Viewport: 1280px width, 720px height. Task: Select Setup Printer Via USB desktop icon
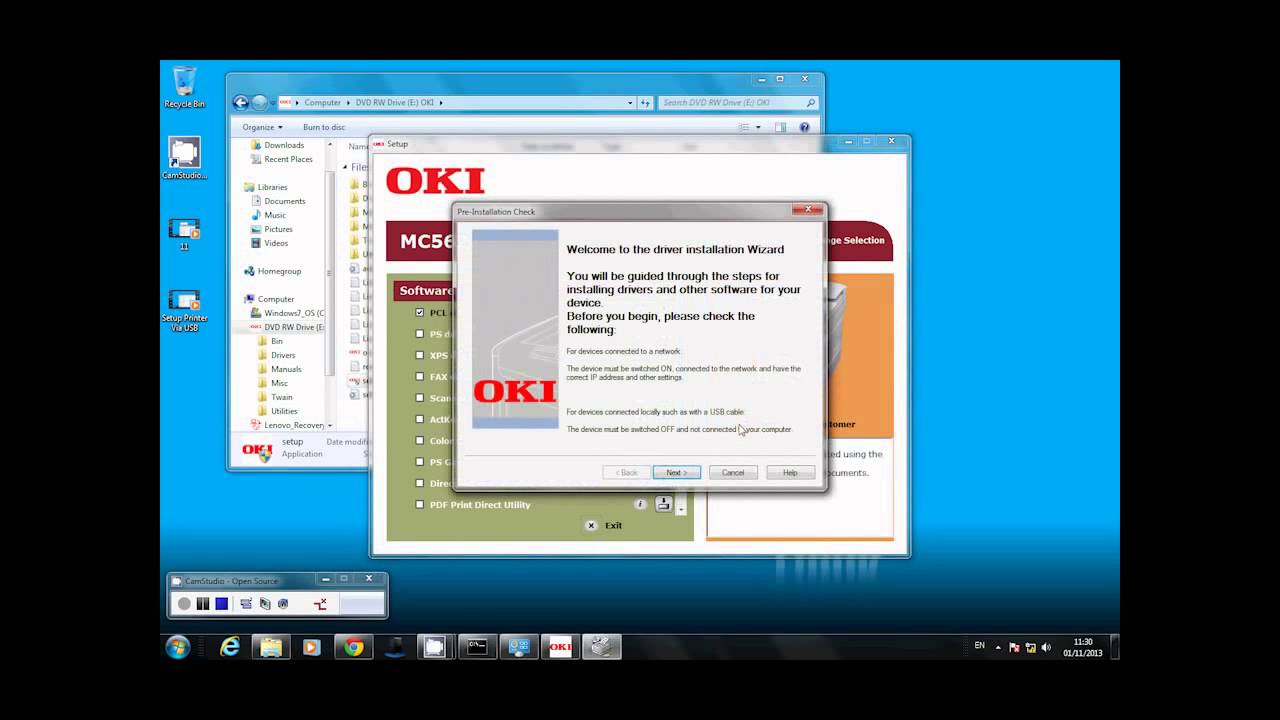pyautogui.click(x=185, y=310)
